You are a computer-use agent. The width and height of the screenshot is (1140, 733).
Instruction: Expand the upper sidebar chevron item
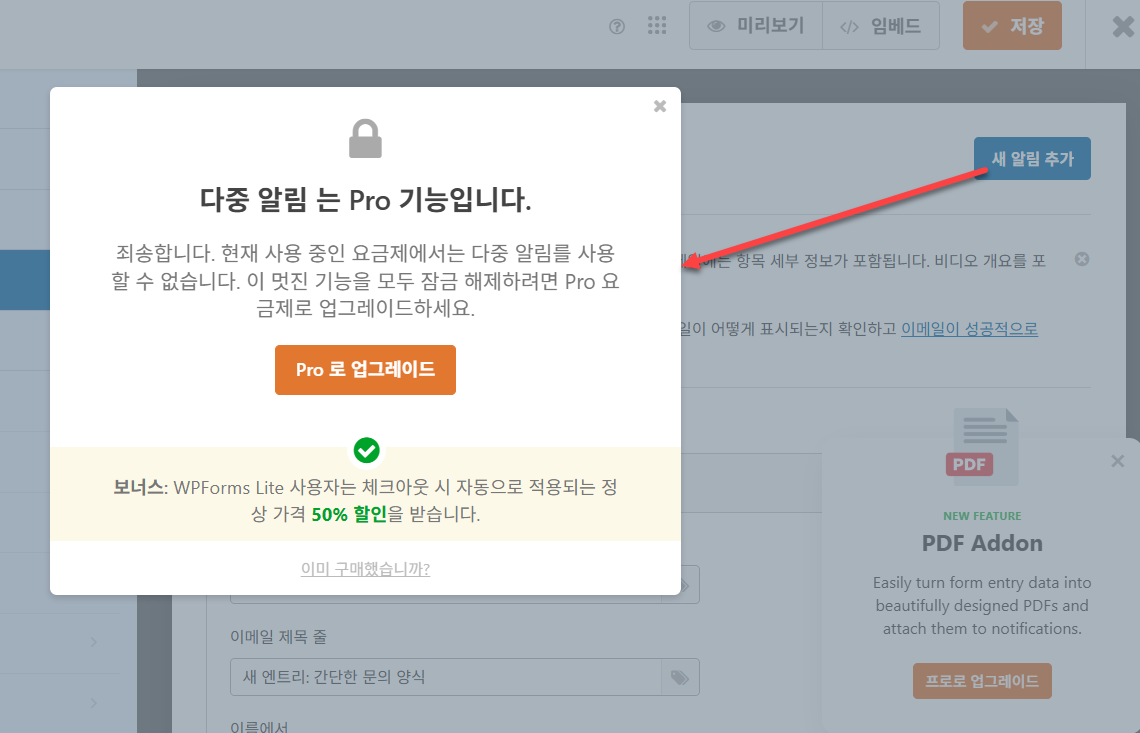(x=94, y=642)
